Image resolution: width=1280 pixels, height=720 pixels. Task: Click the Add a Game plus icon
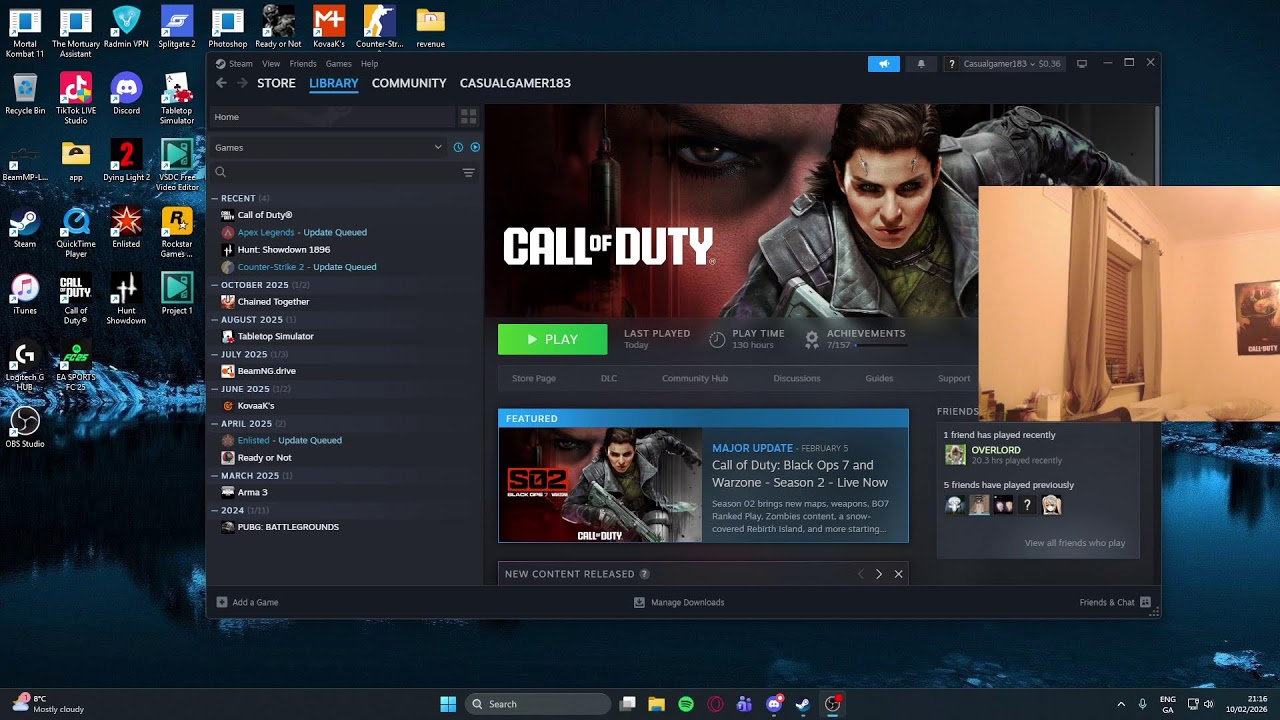tap(222, 602)
